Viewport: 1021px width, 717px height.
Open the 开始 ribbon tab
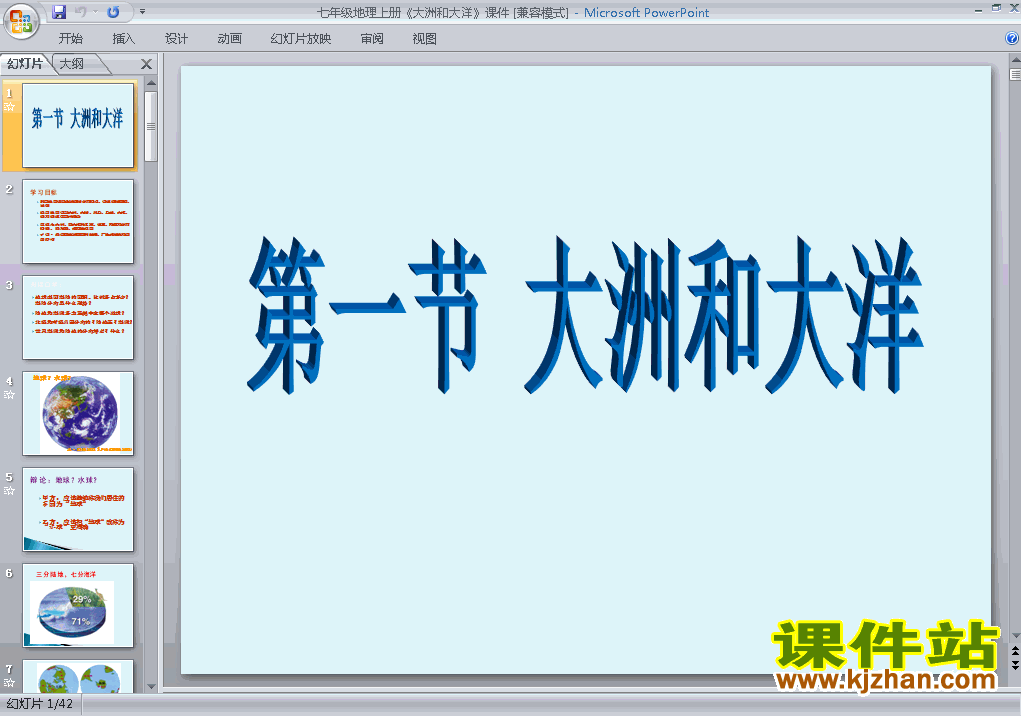click(x=70, y=39)
